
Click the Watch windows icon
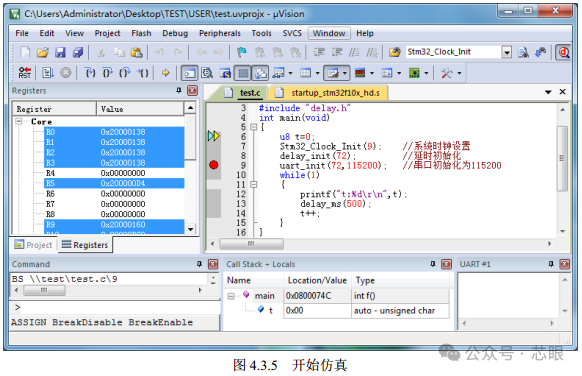pos(278,73)
